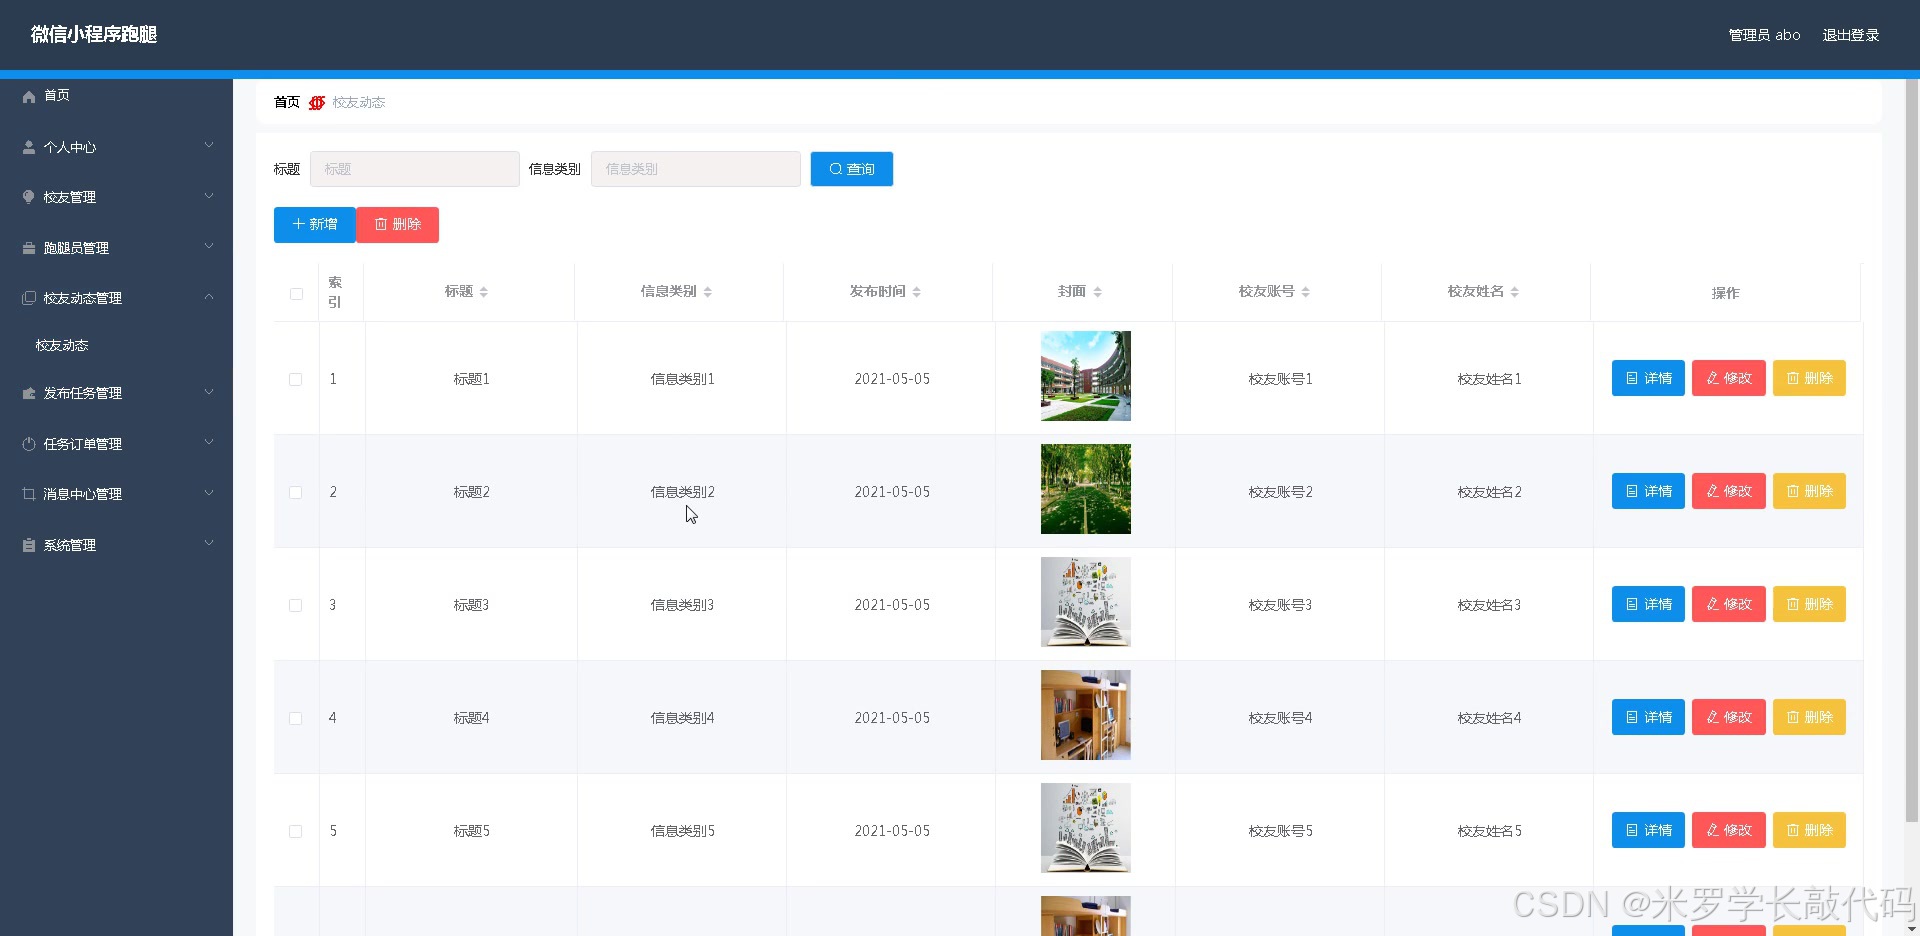Click 退出登录 to log out
The image size is (1920, 936).
(1850, 34)
